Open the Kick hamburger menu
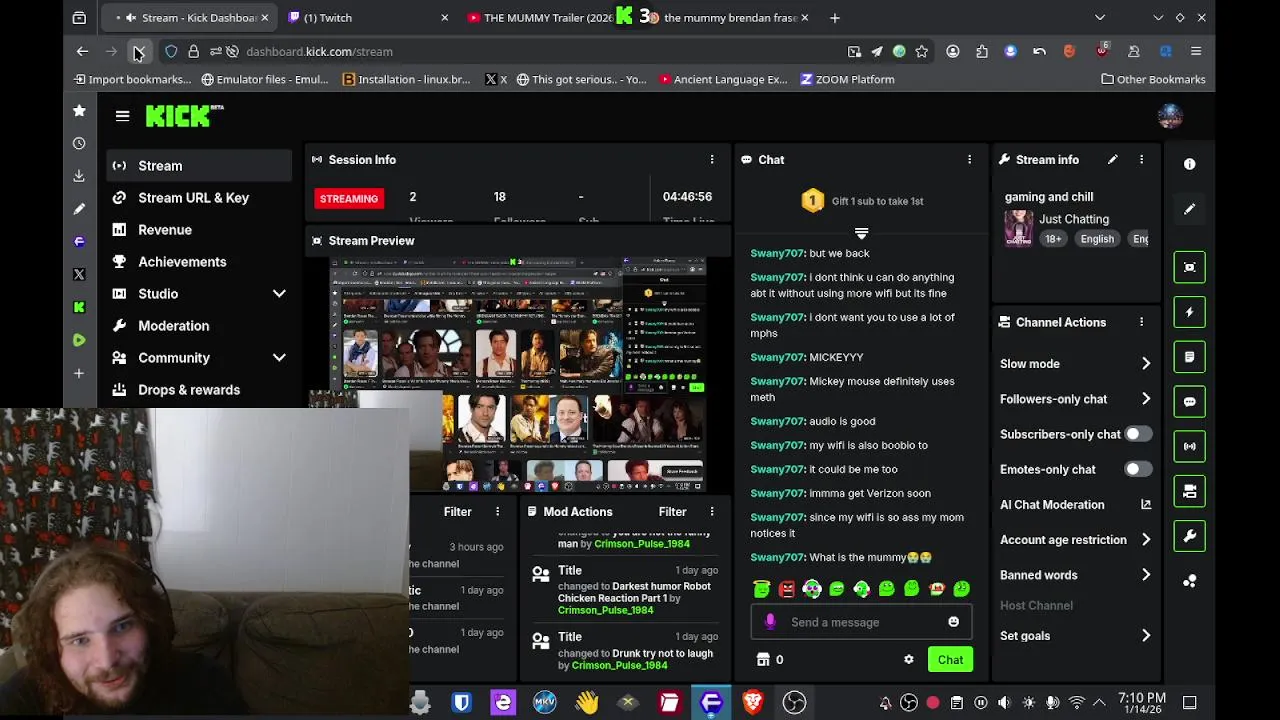 click(122, 116)
